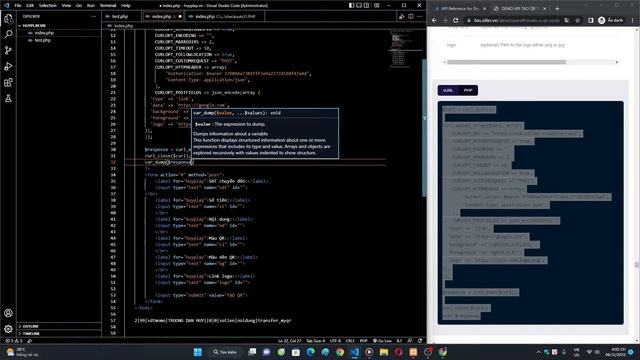The height and width of the screenshot is (360, 640).
Task: Click the PHP language mode status item
Action: point(364,341)
